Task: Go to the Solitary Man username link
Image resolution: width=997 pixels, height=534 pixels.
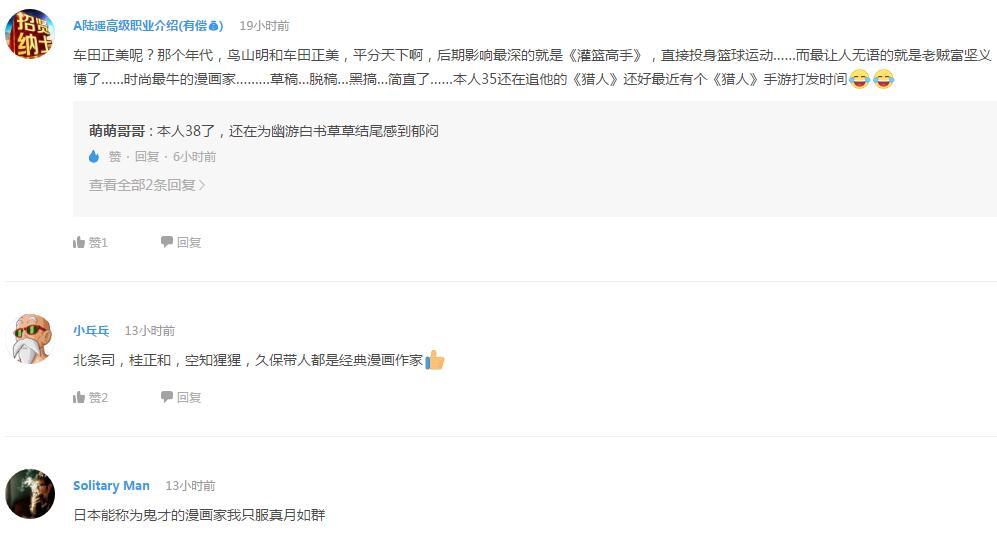Action: pos(111,485)
